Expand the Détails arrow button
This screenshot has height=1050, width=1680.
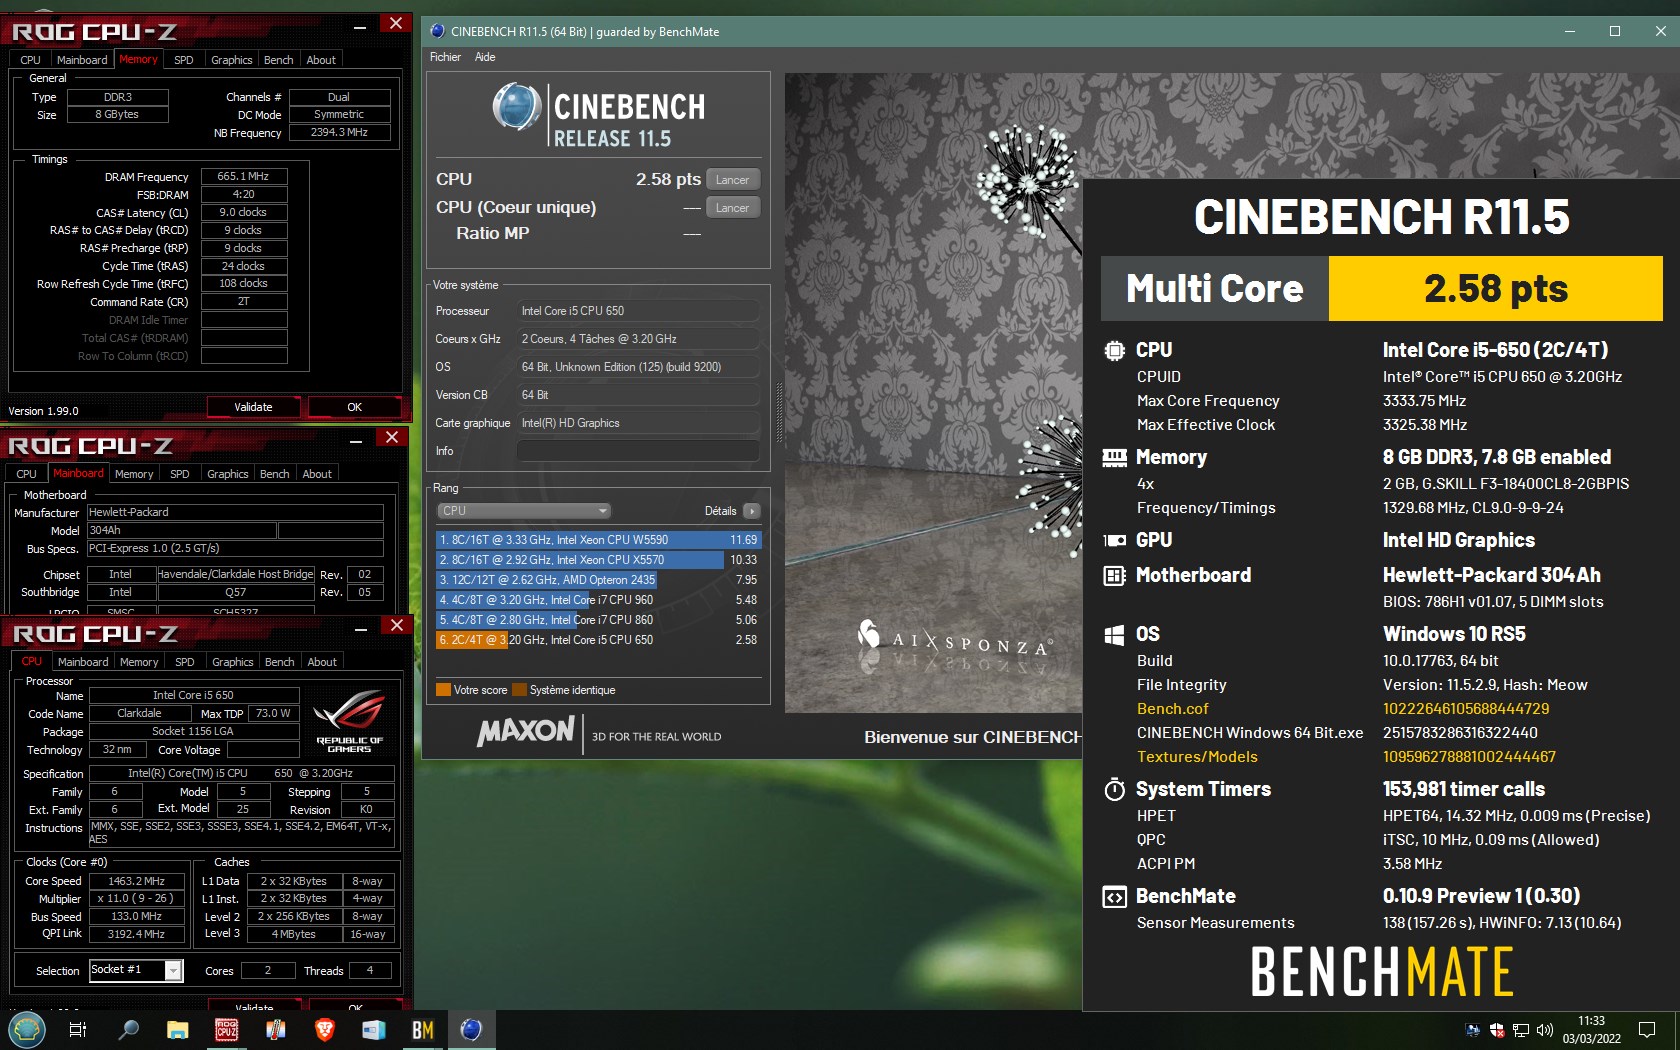pos(752,511)
